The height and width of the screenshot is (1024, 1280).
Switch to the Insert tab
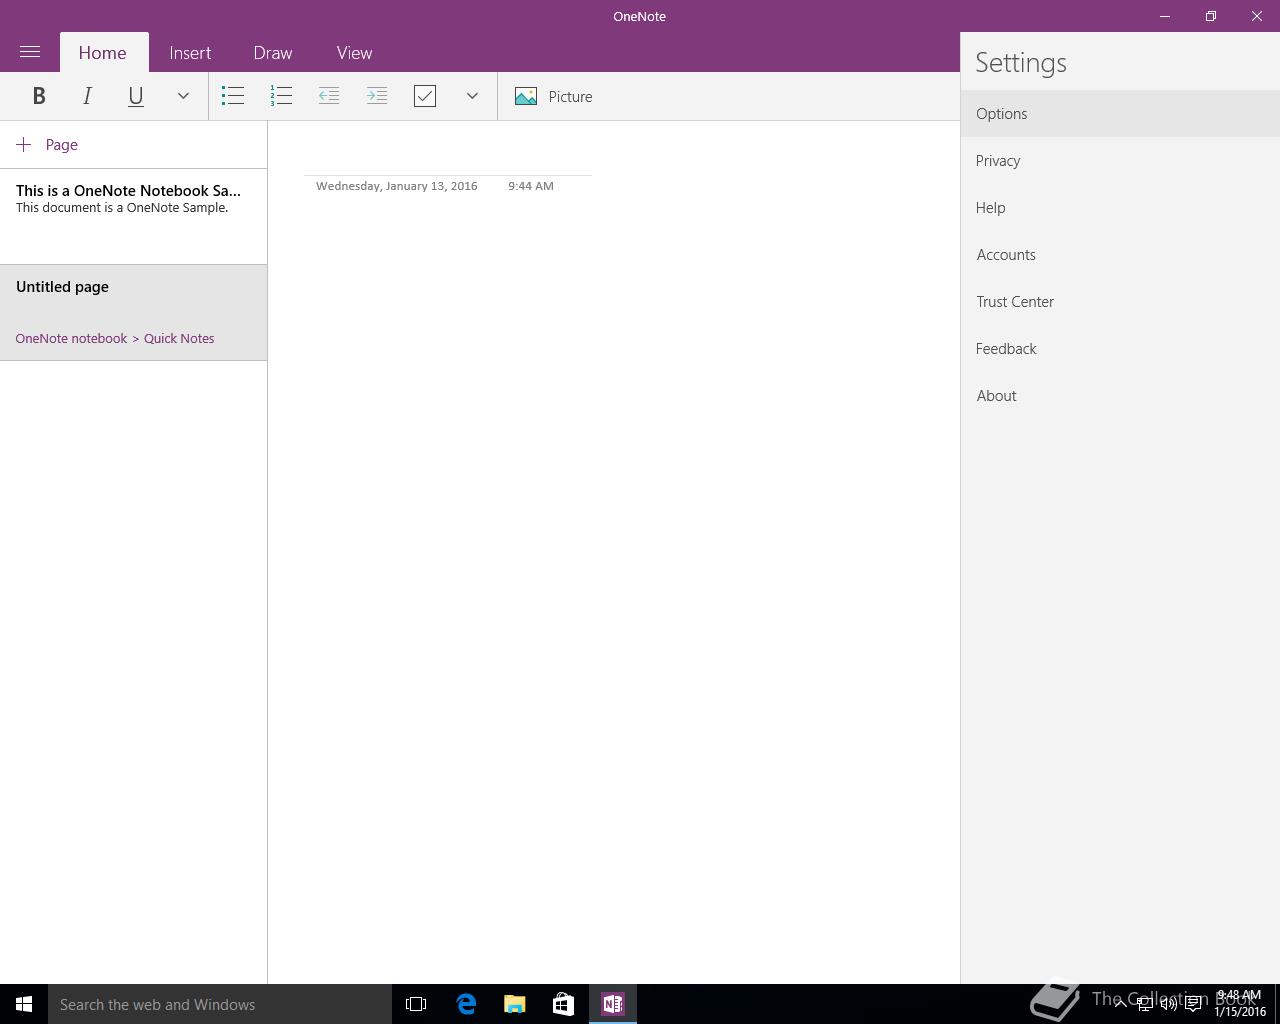click(190, 53)
